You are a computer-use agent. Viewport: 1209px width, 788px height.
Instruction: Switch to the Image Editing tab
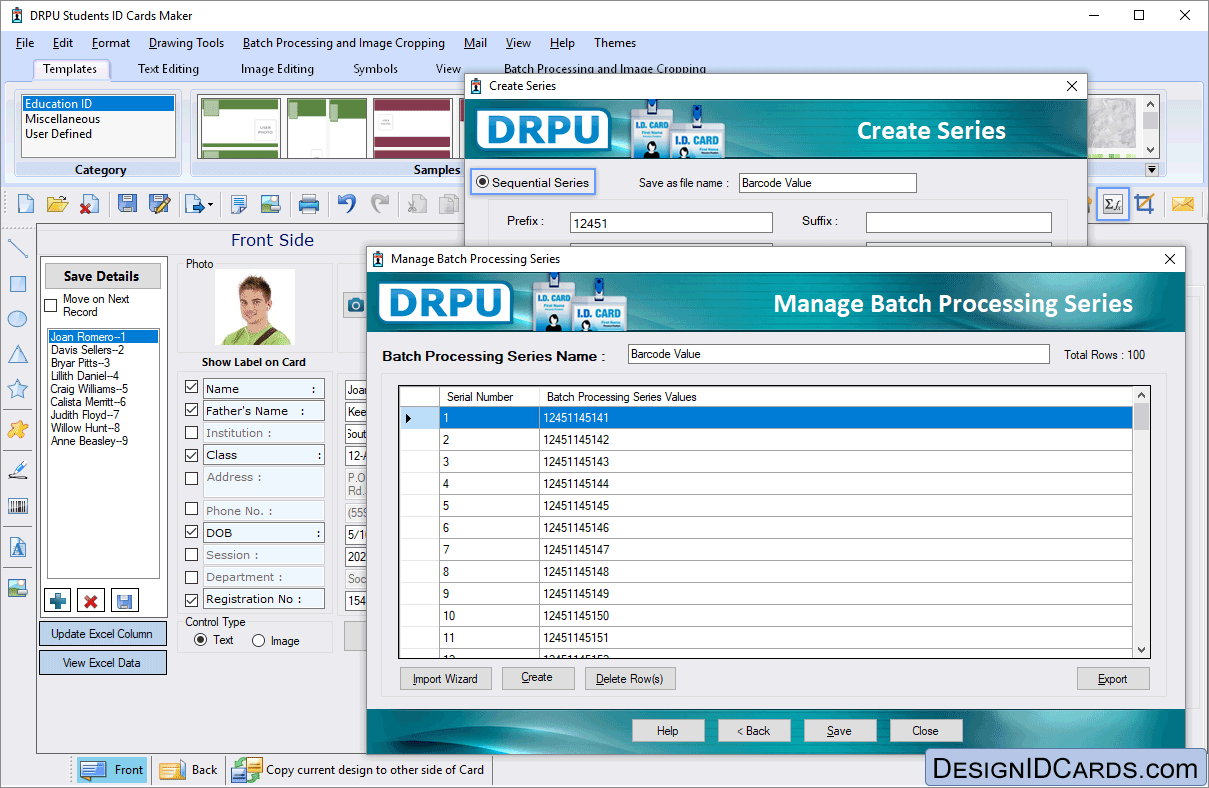click(x=277, y=69)
